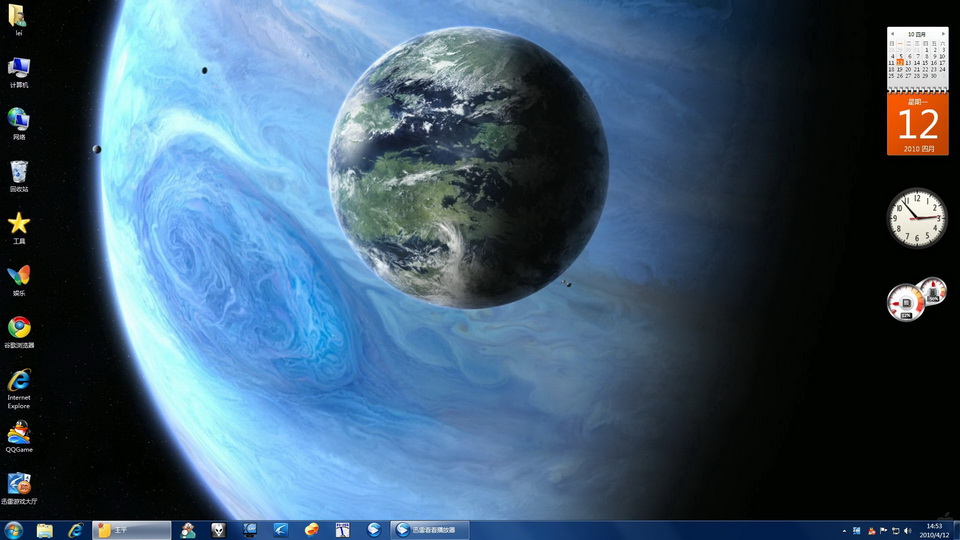
Task: Click the calendar month title 四月
Action: (917, 34)
